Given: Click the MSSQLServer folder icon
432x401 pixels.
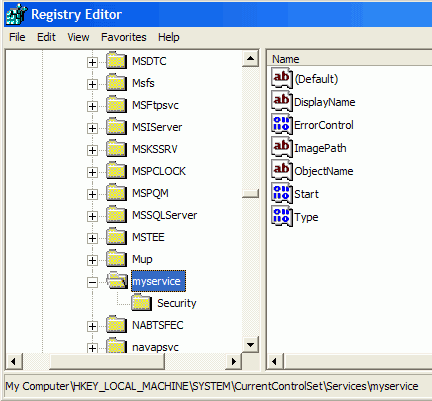Looking at the screenshot, I should pyautogui.click(x=116, y=214).
